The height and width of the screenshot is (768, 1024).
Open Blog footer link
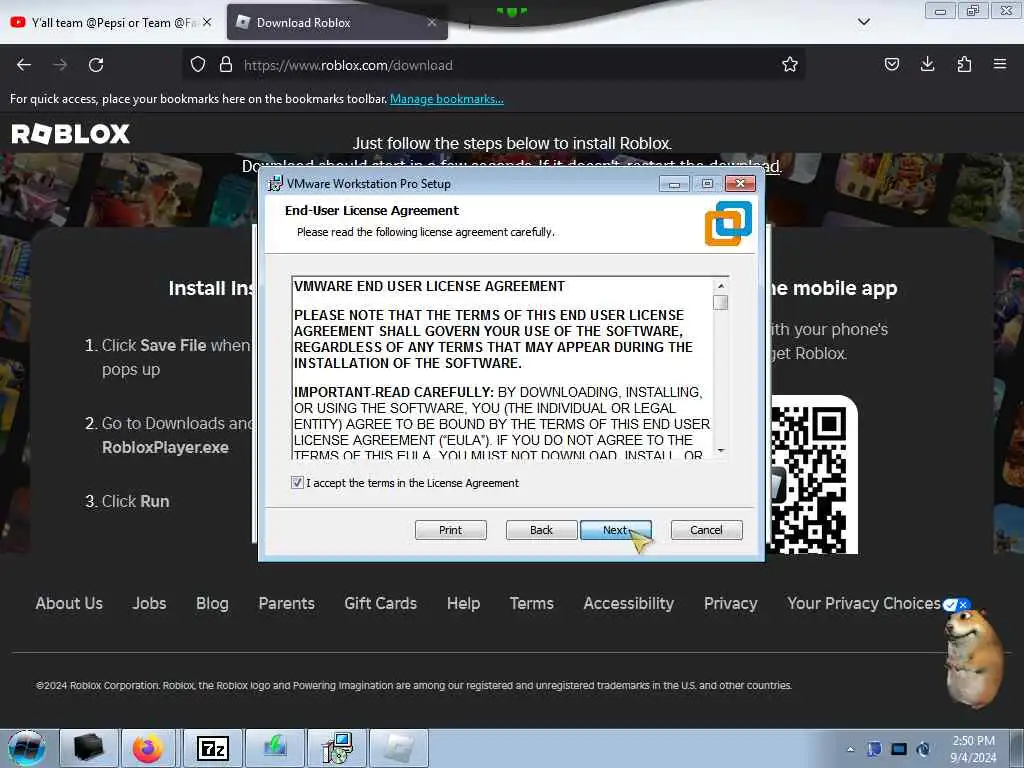click(212, 603)
